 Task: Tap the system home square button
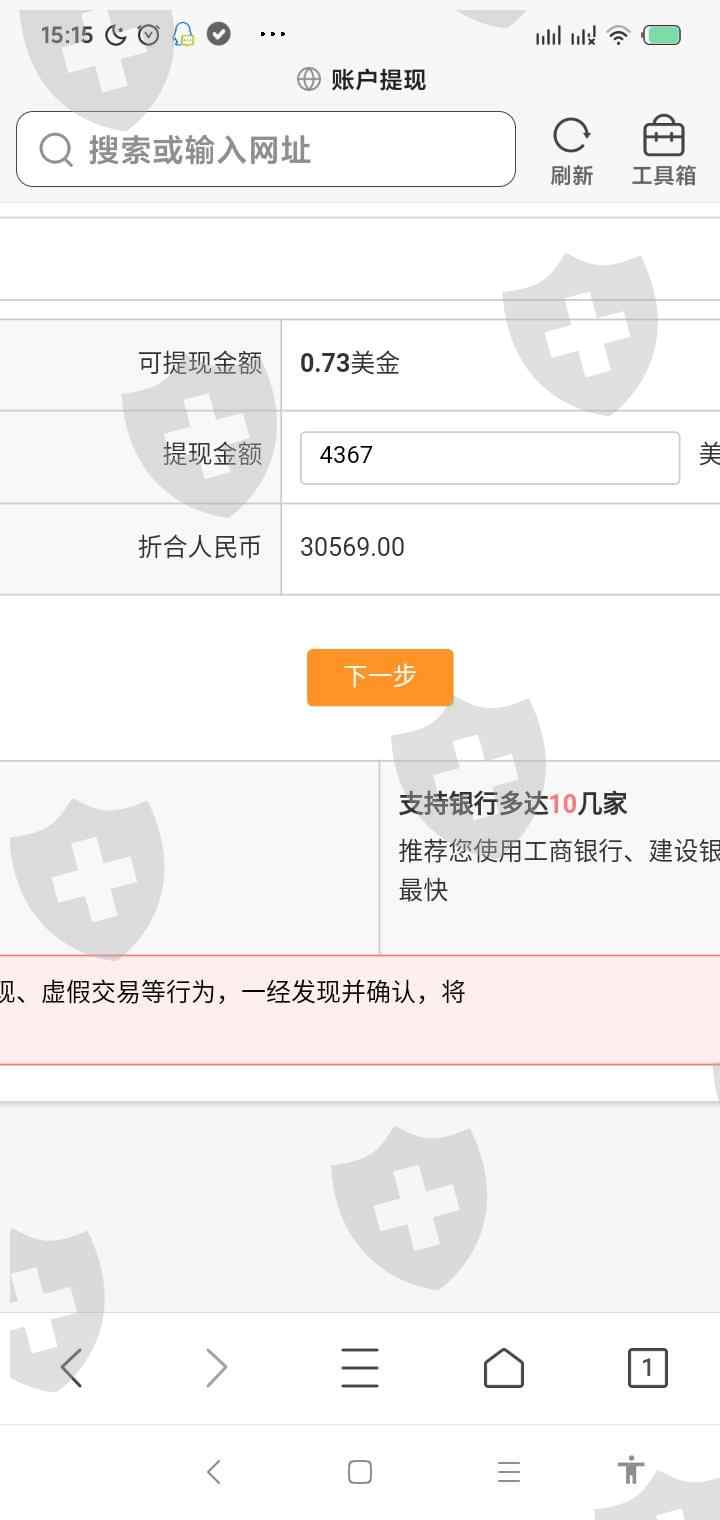tap(360, 1471)
